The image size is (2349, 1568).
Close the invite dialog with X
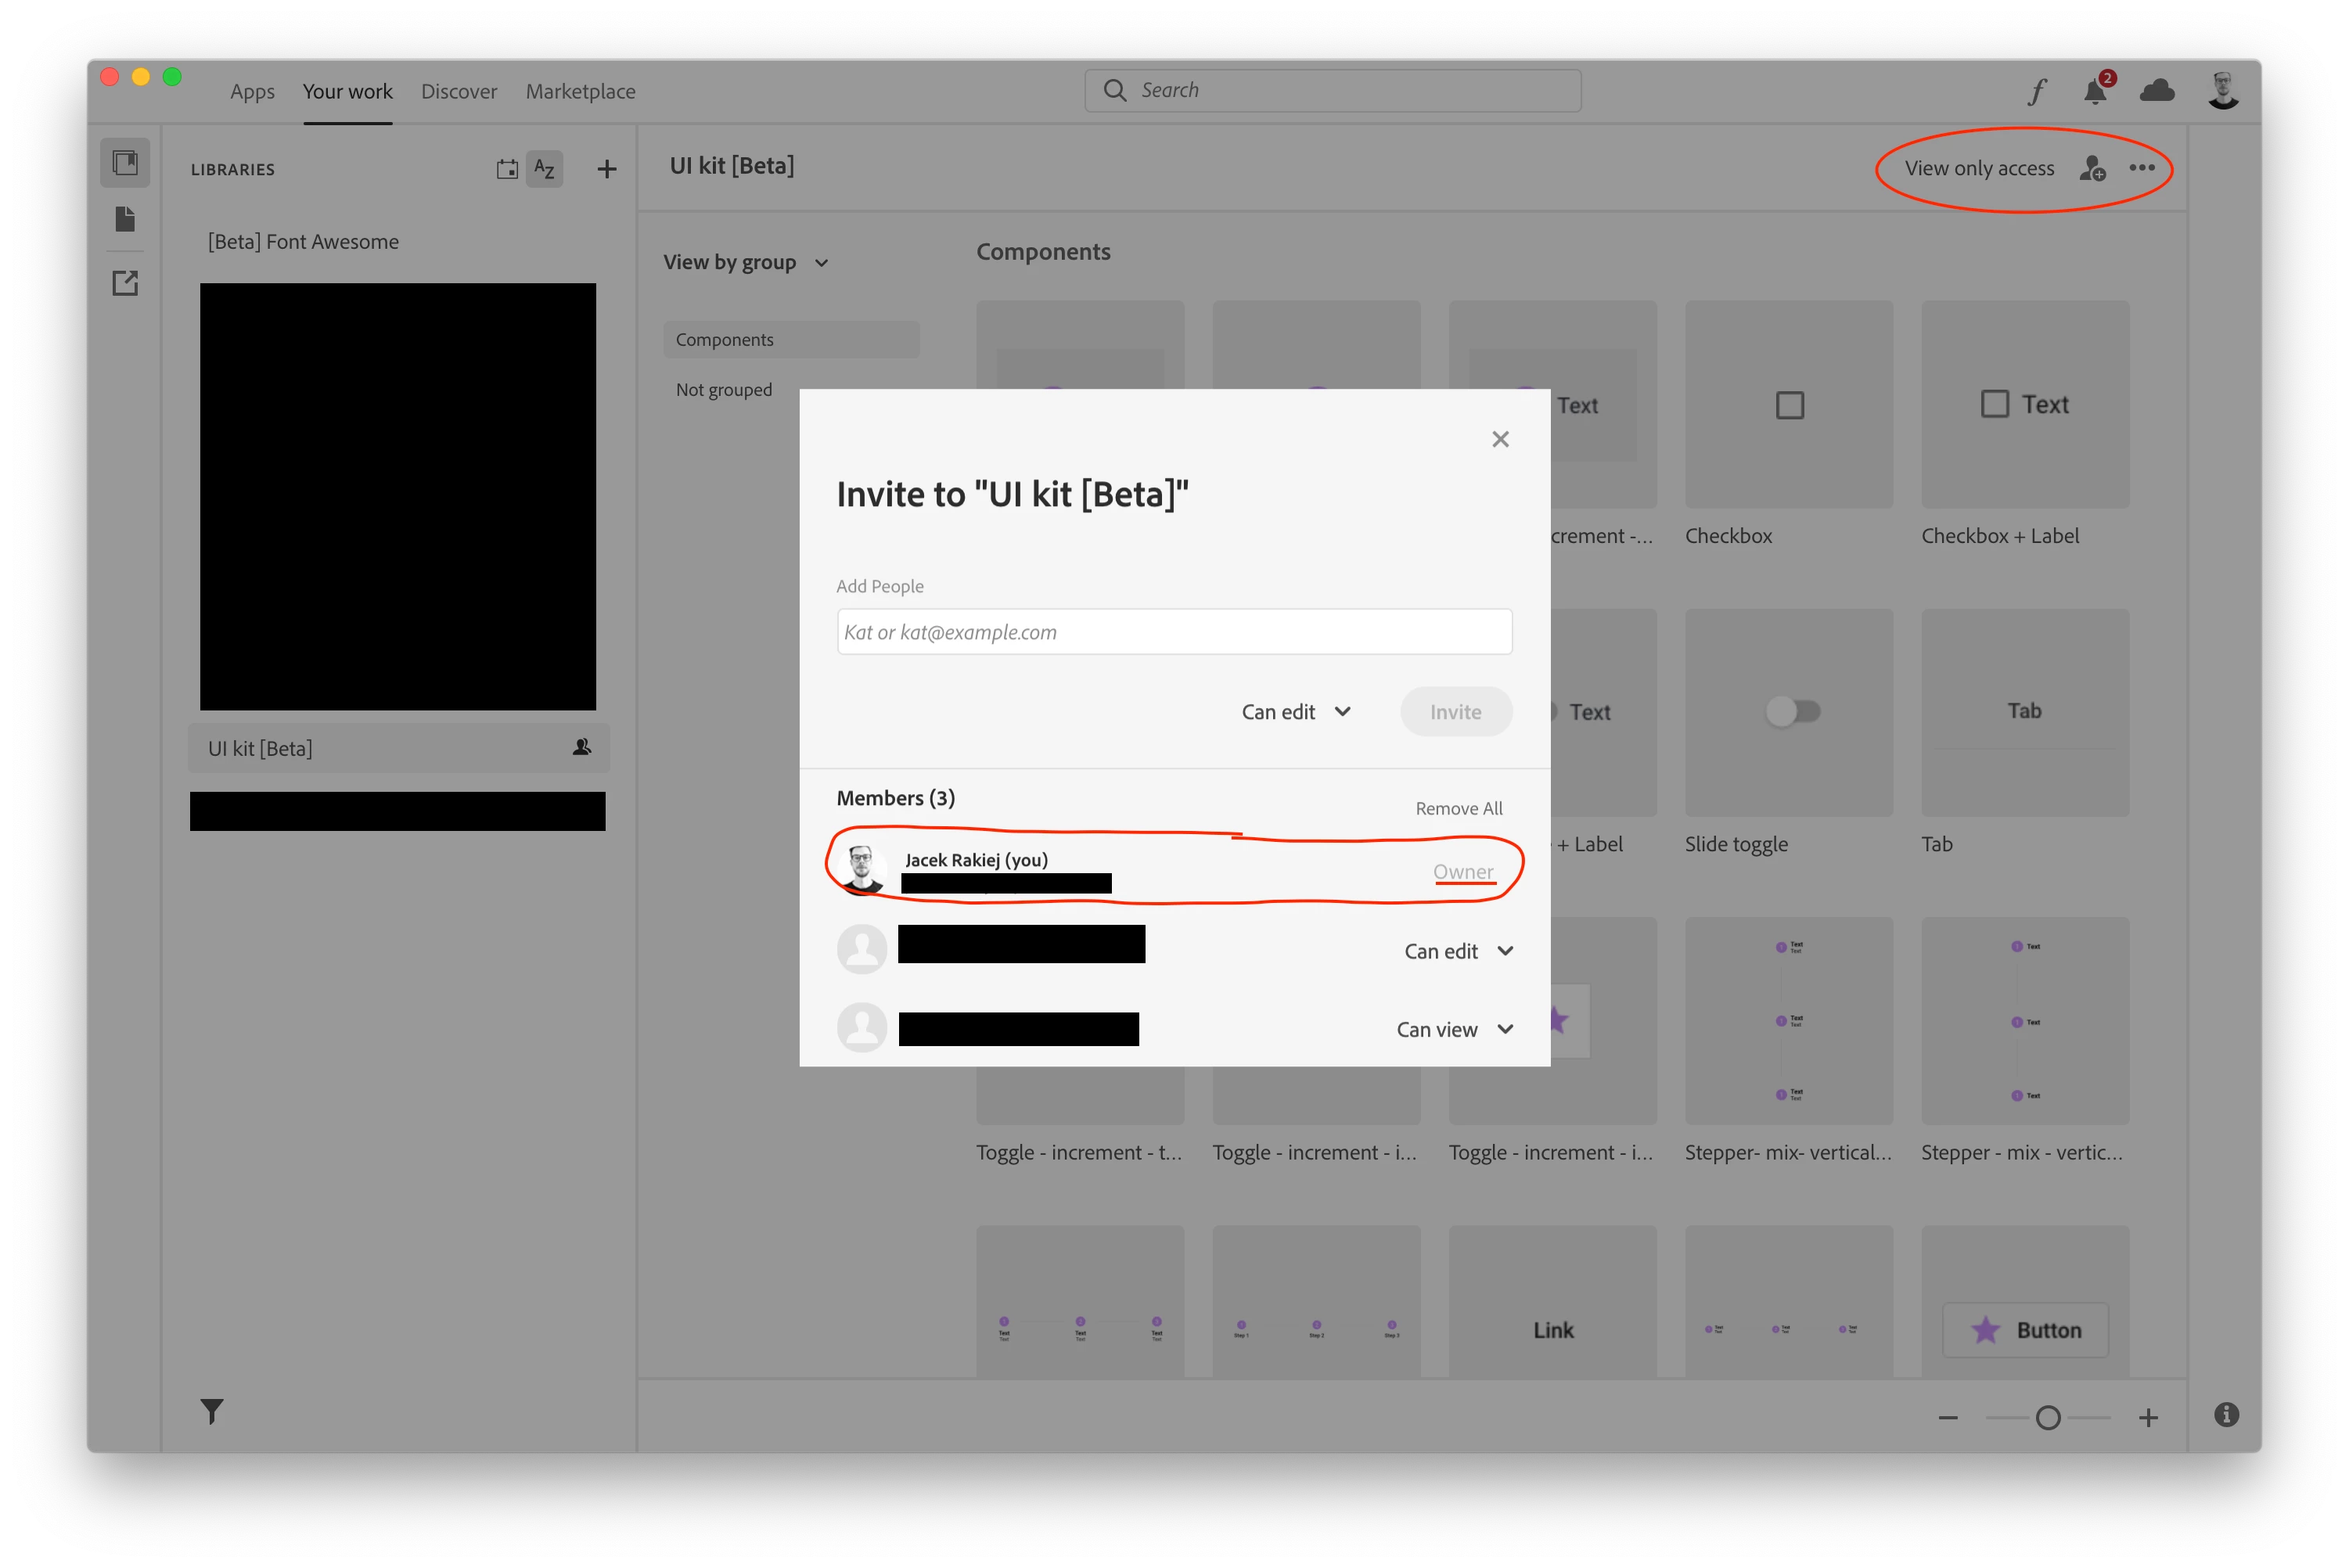1500,439
